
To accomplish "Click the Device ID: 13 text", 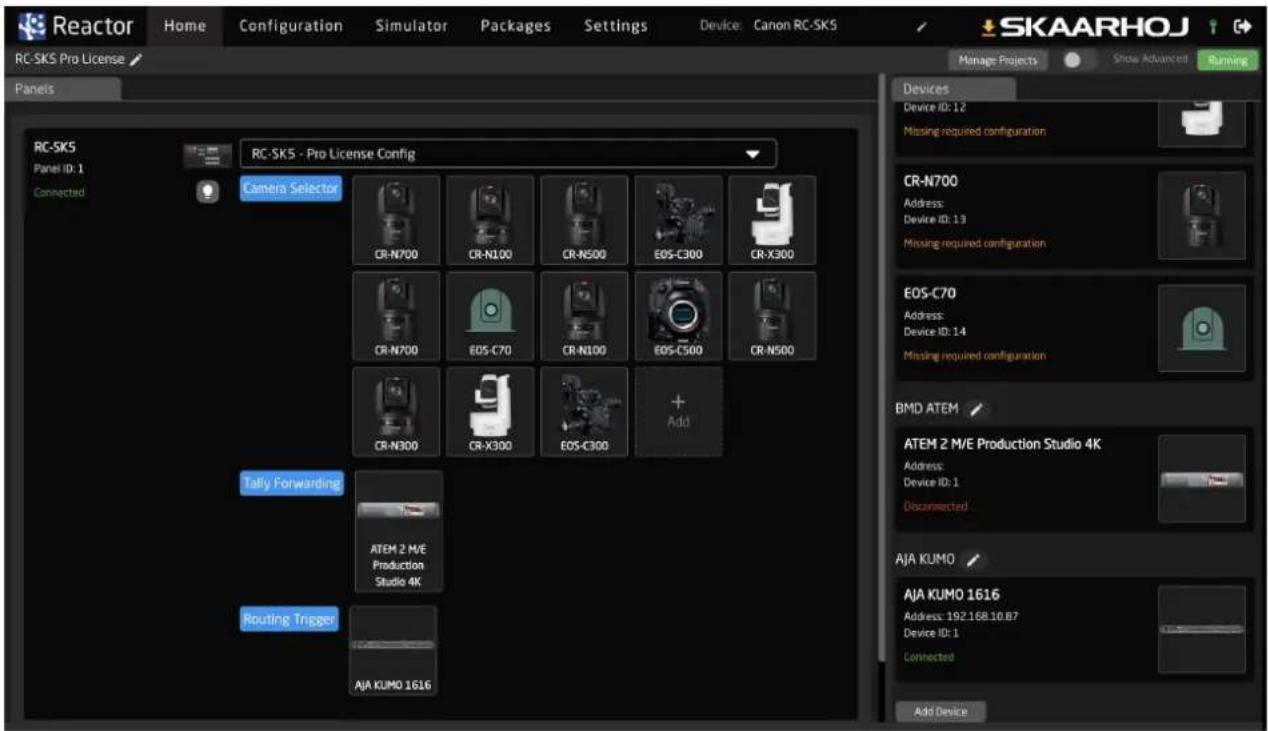I will pos(935,218).
